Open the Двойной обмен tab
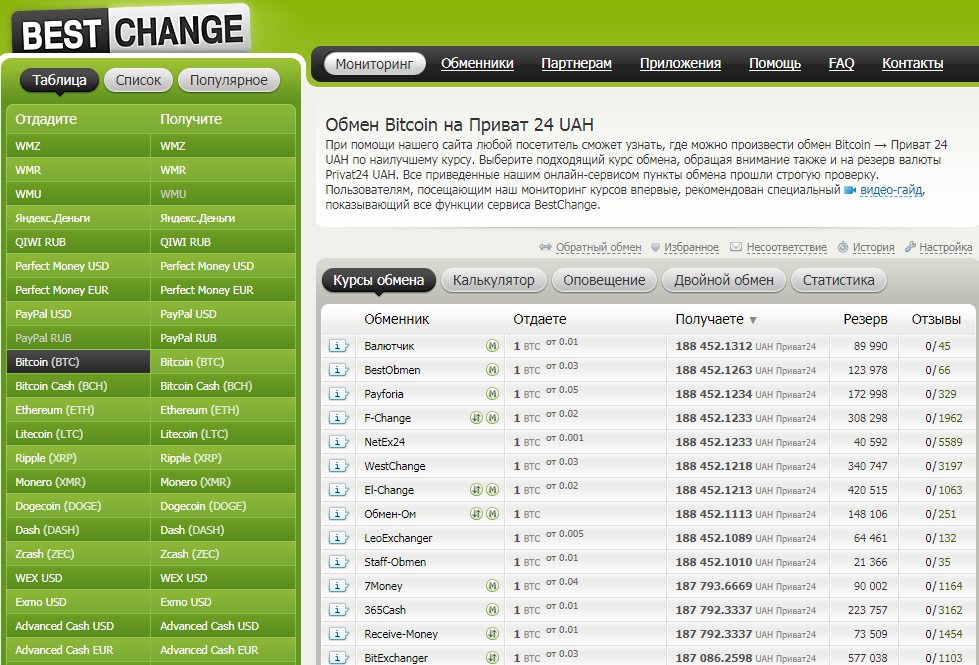 (724, 280)
